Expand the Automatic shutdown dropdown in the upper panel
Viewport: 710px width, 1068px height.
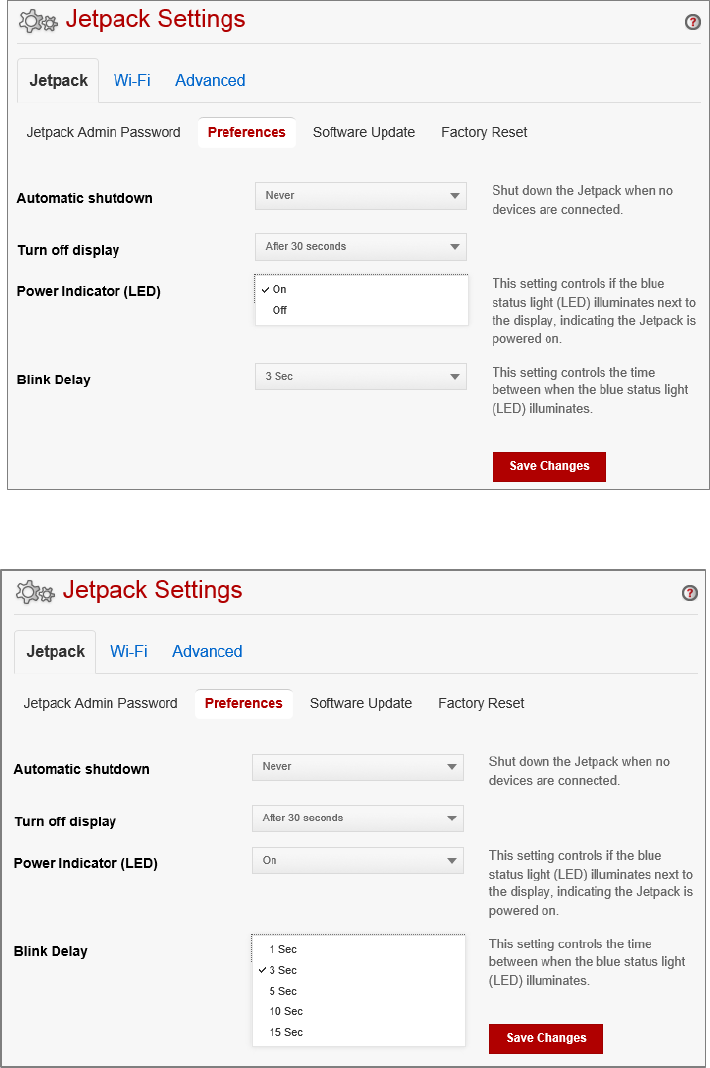360,196
